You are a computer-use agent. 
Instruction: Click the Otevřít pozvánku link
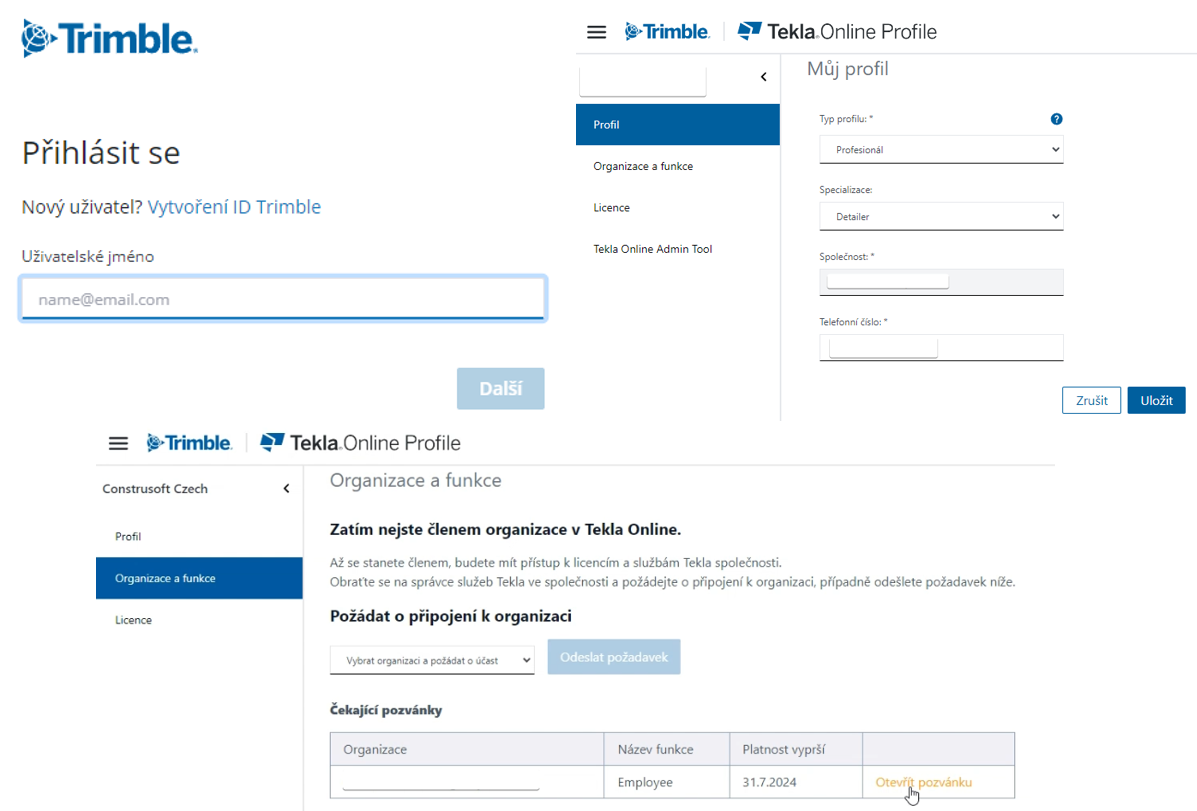924,782
